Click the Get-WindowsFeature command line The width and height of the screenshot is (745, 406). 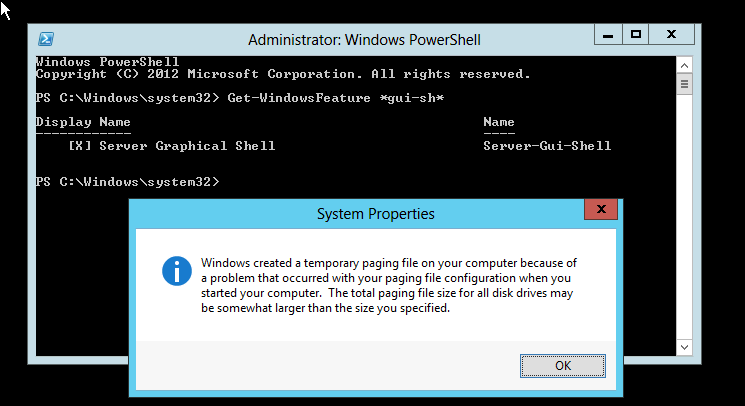coord(240,98)
